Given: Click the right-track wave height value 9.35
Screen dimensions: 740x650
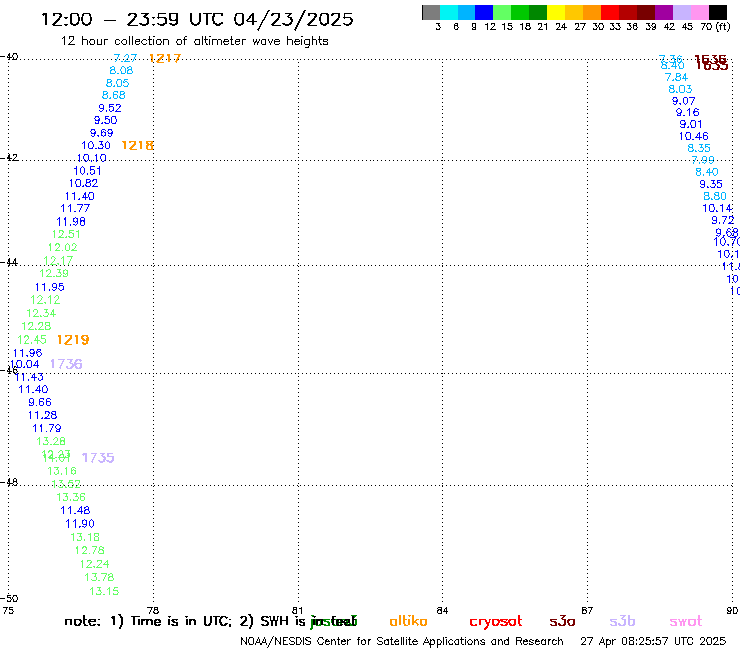Looking at the screenshot, I should click(x=711, y=185).
